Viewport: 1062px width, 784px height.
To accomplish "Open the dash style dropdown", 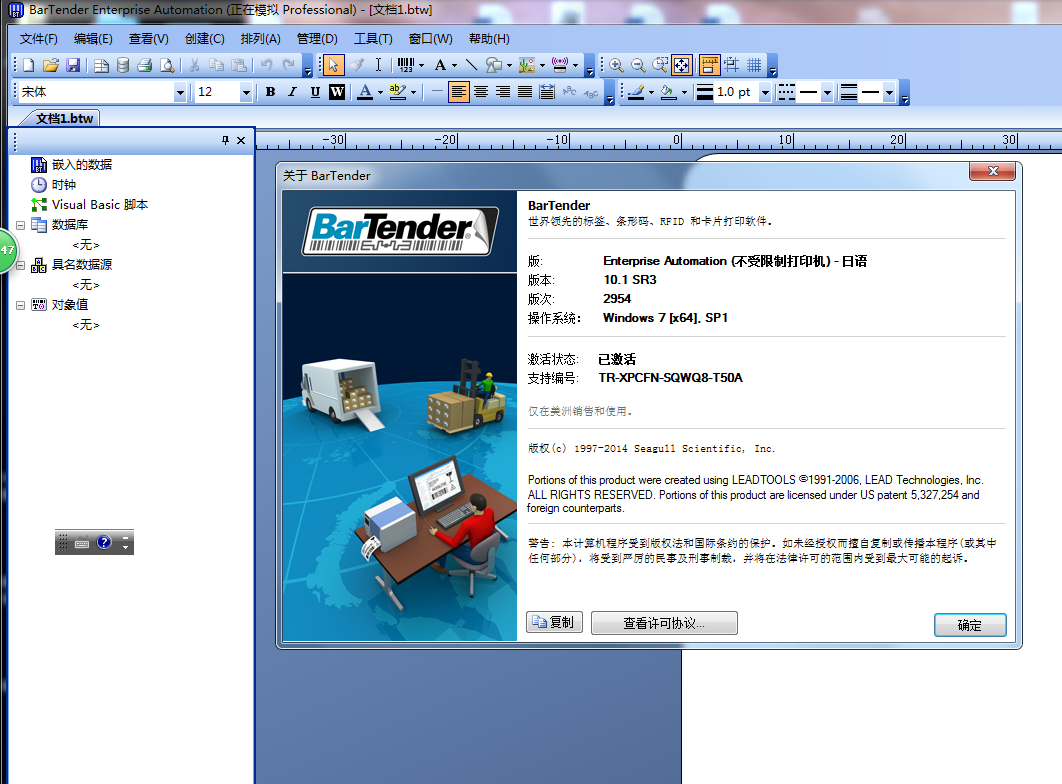I will [826, 92].
